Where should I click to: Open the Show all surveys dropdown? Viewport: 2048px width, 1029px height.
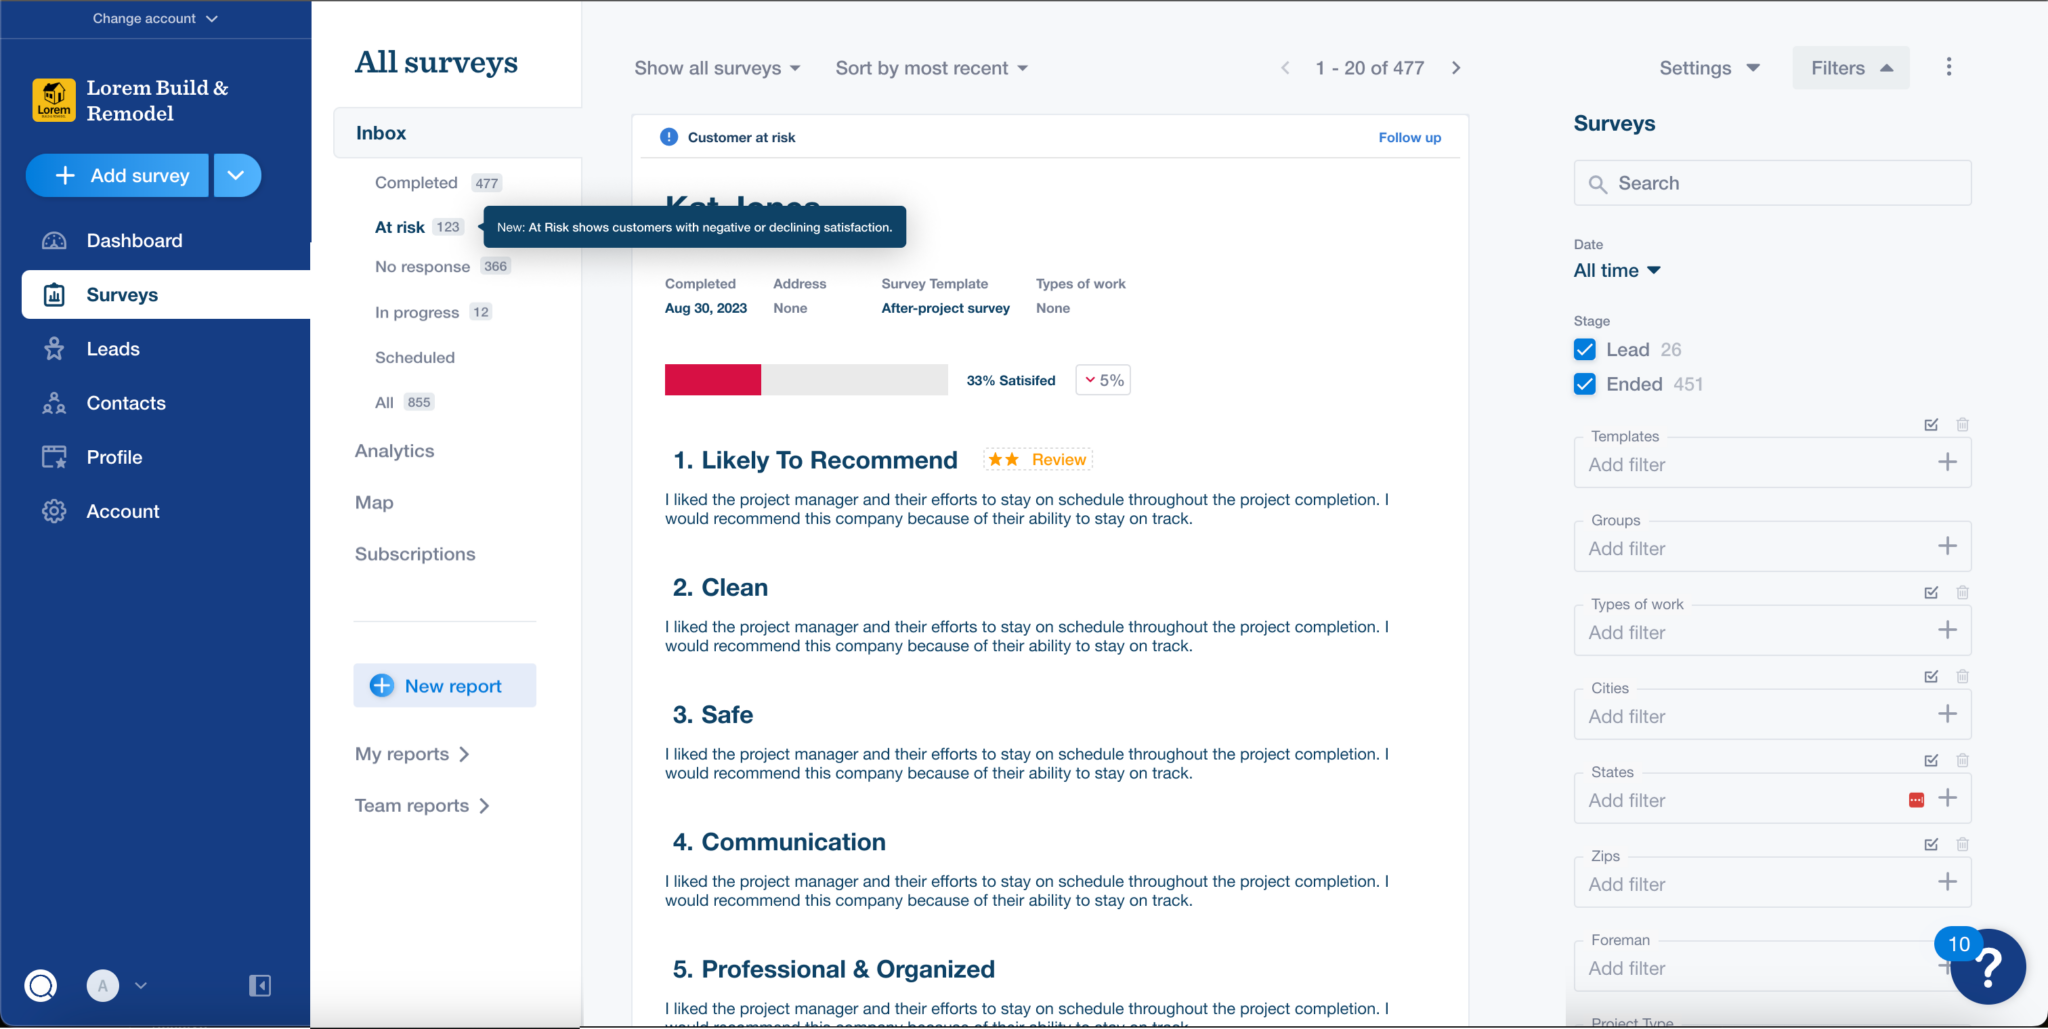click(x=717, y=68)
